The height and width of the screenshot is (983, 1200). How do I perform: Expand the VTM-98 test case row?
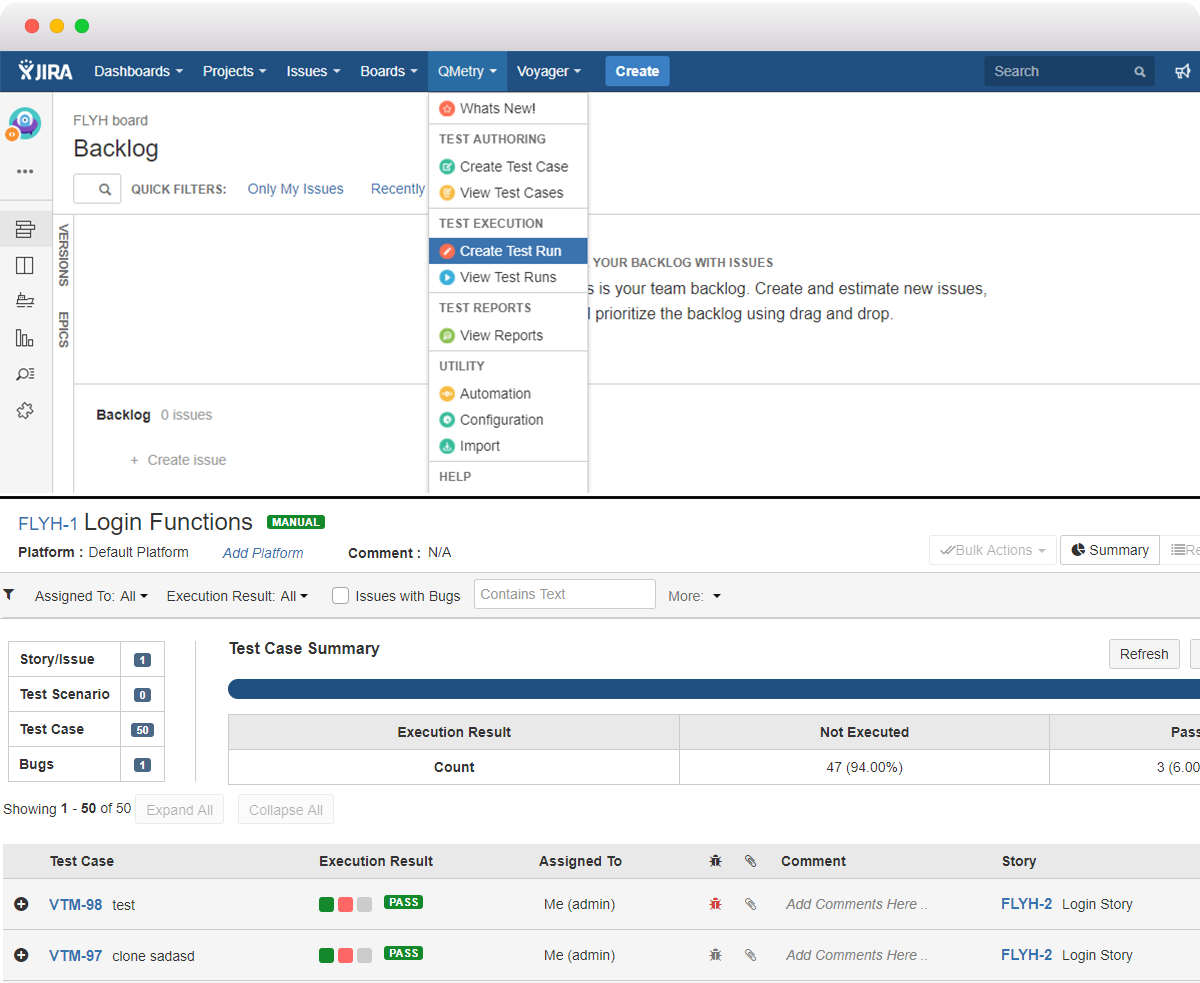click(21, 904)
